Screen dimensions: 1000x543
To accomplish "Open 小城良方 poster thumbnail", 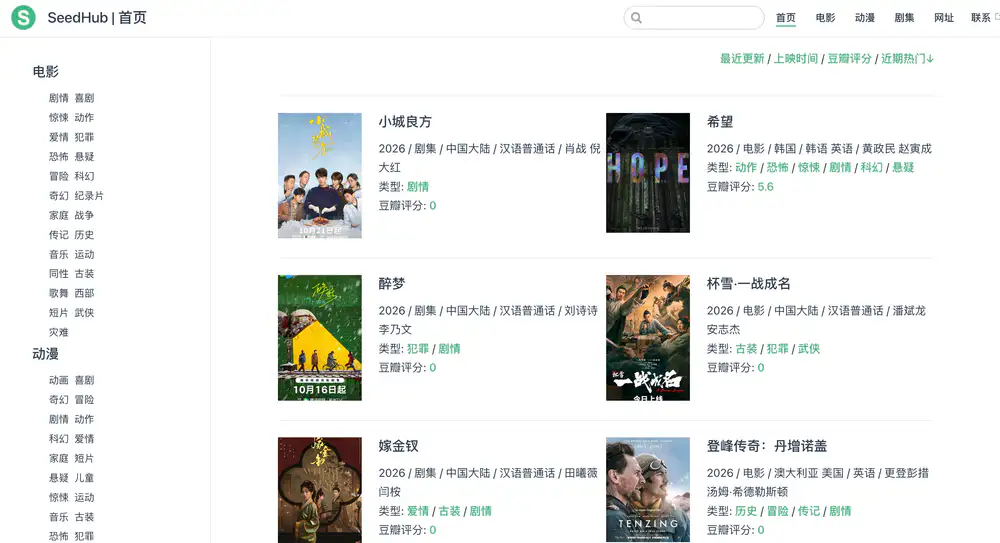I will pos(320,175).
